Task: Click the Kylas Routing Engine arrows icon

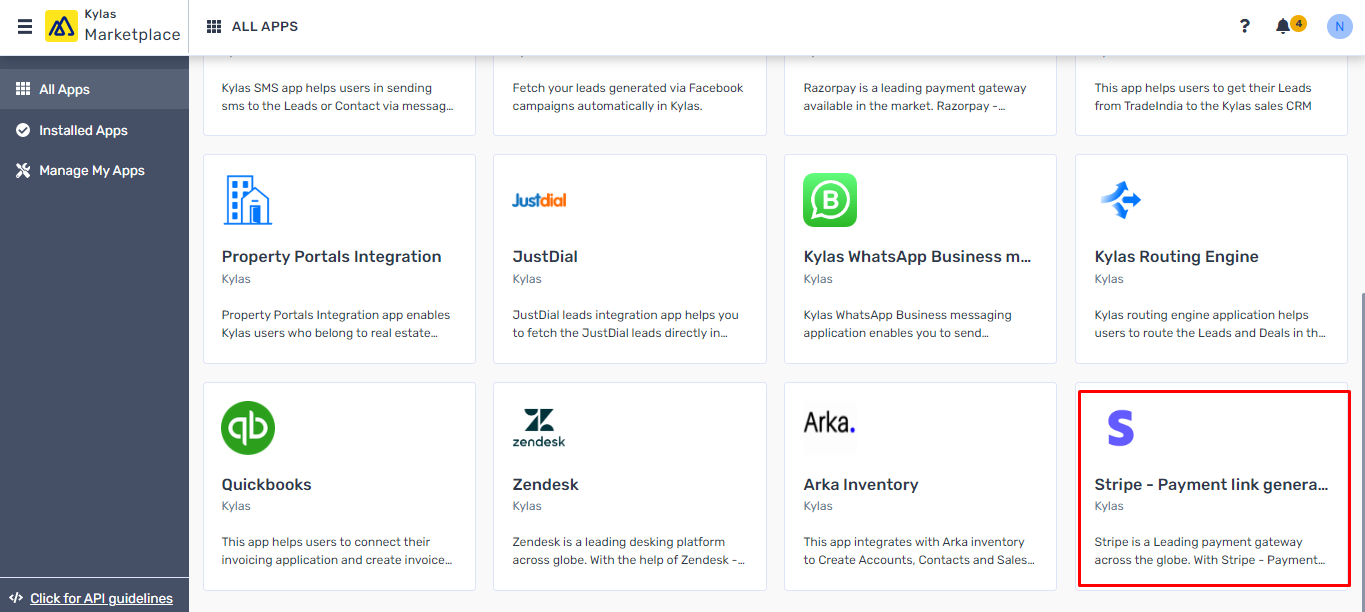Action: [x=1121, y=200]
